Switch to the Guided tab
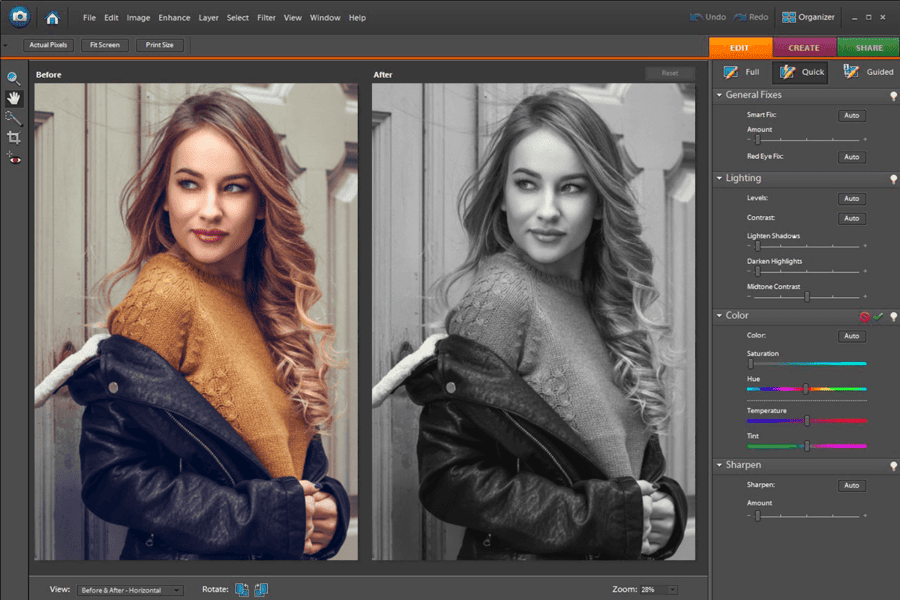Viewport: 900px width, 600px height. (x=867, y=71)
